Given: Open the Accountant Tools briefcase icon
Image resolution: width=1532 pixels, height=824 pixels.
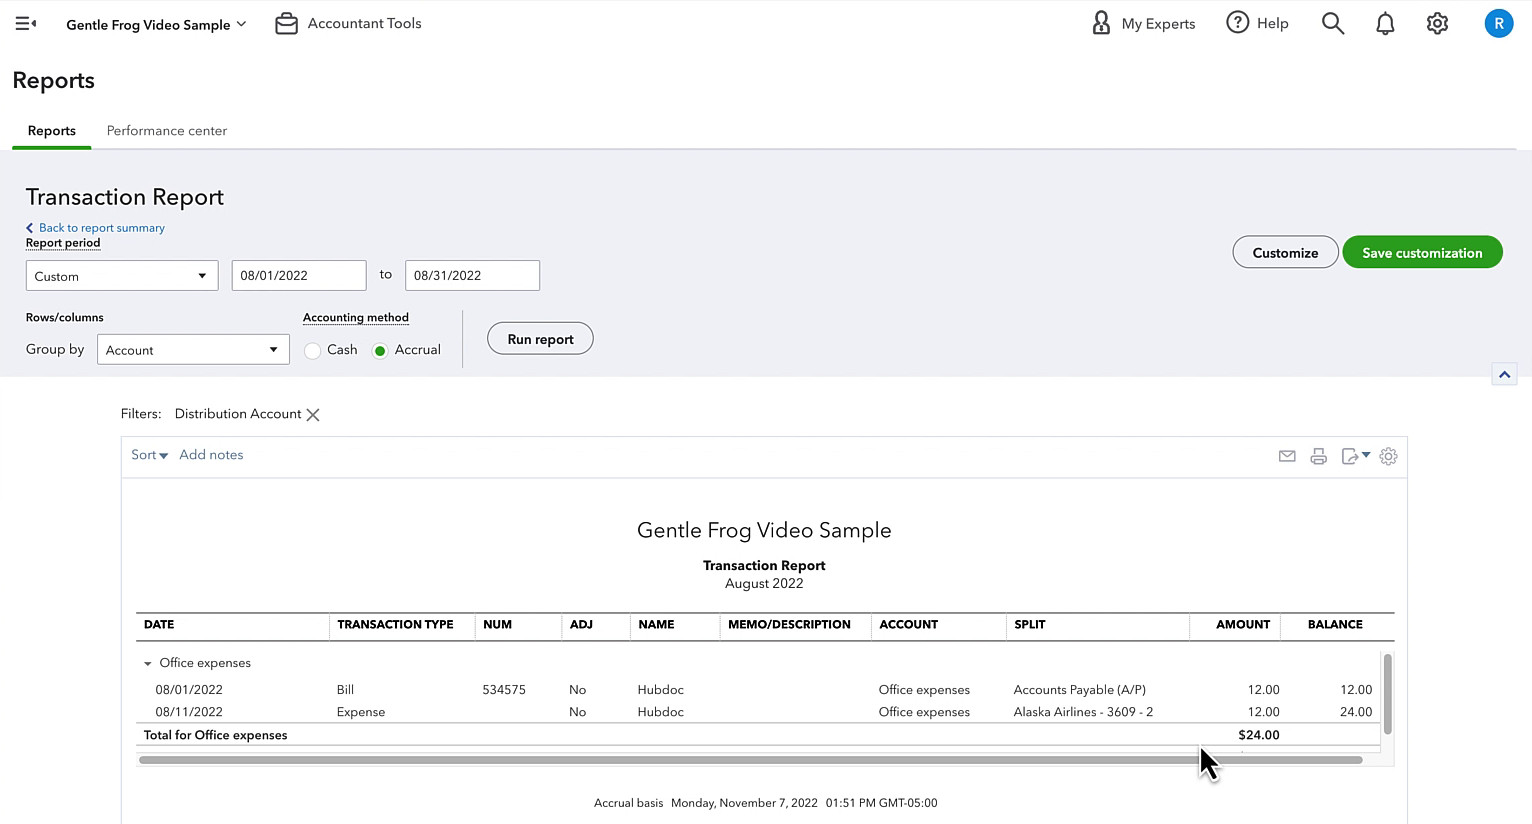Looking at the screenshot, I should (x=286, y=23).
